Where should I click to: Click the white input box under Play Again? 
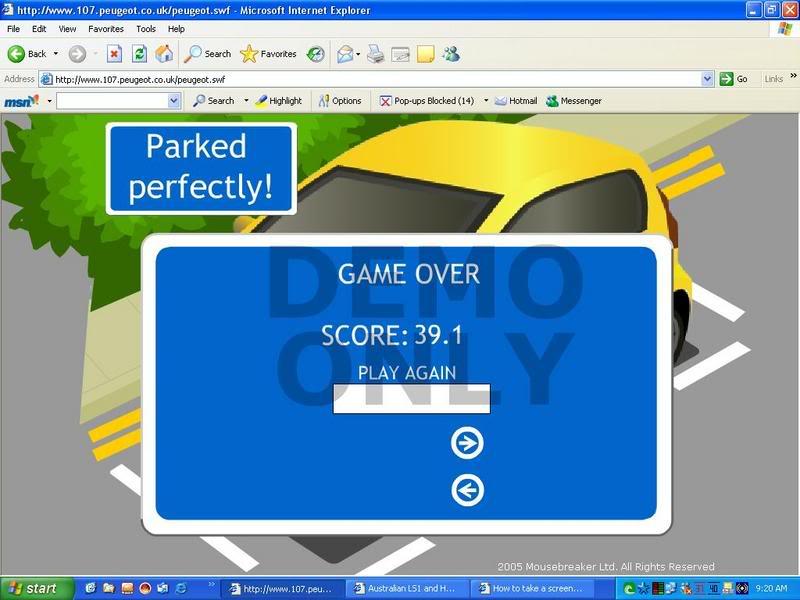point(411,399)
